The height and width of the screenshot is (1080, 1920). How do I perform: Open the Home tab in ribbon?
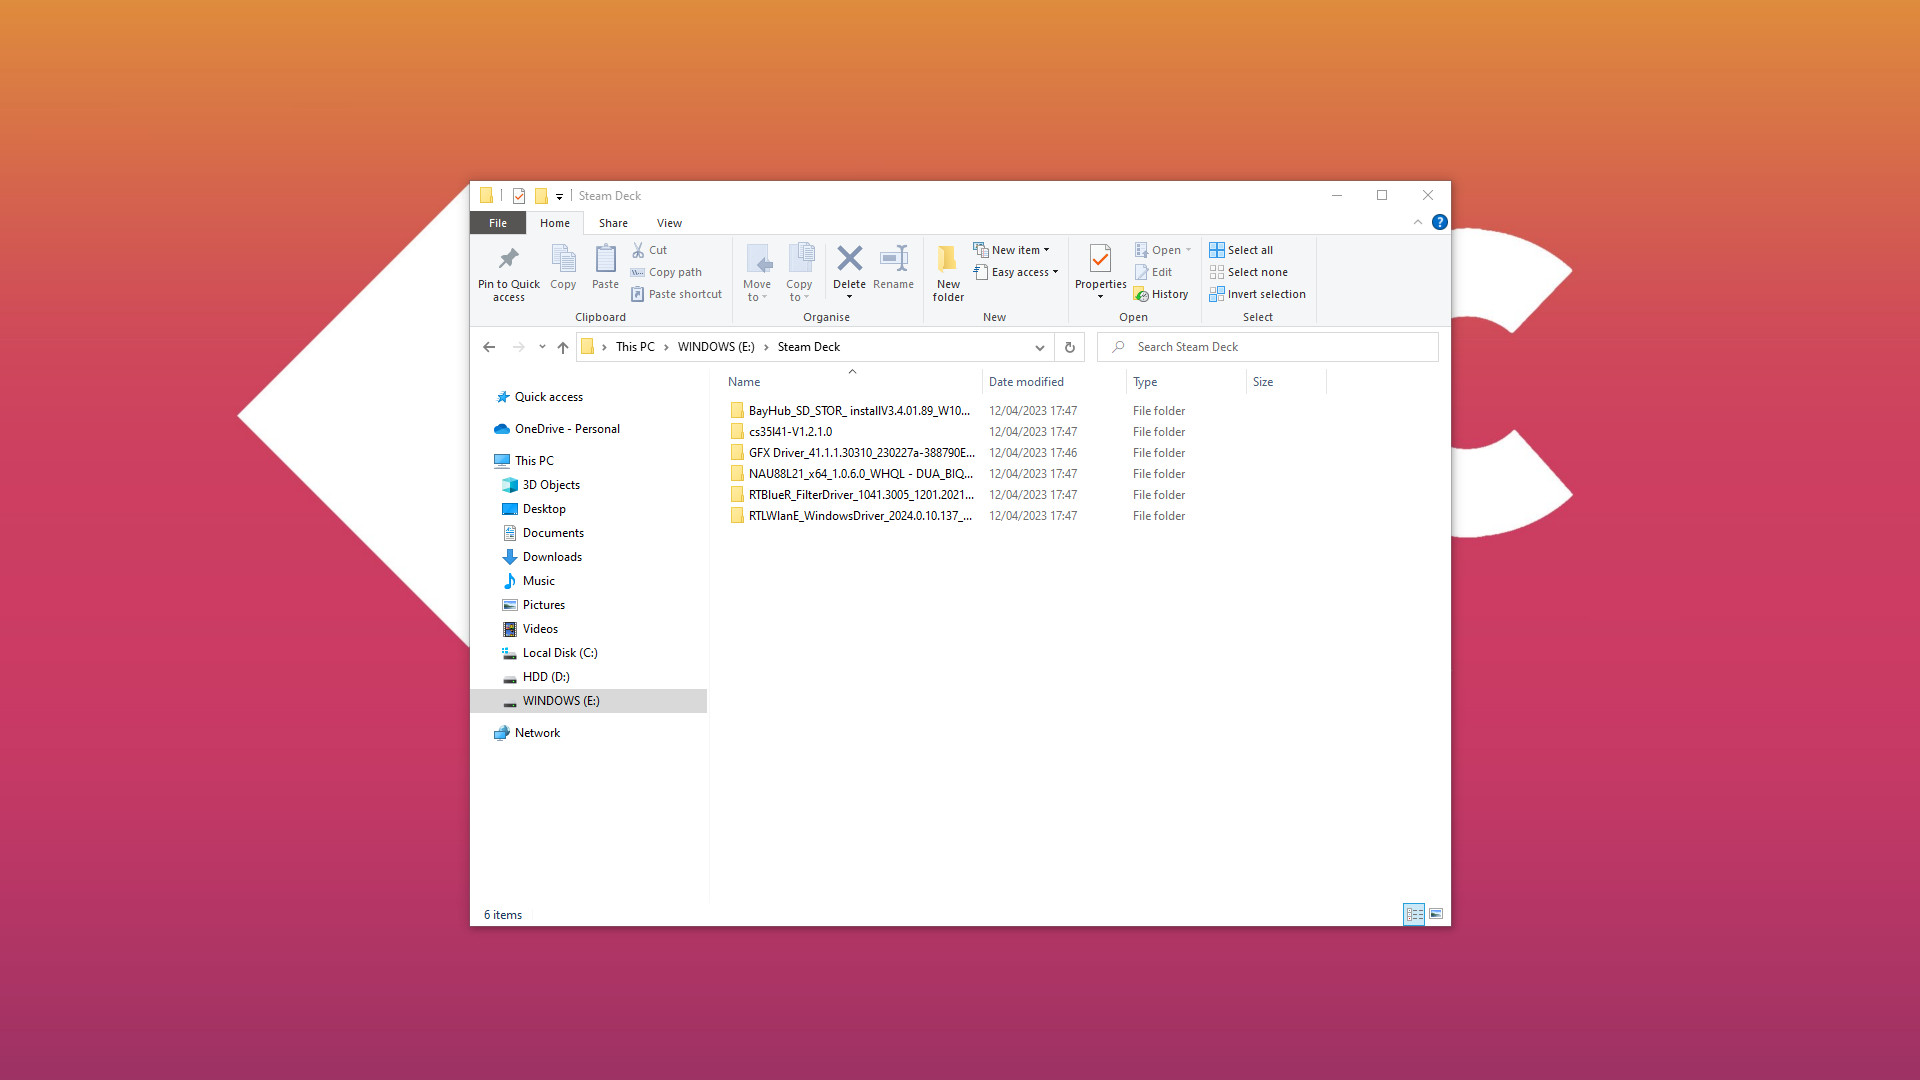(x=553, y=222)
